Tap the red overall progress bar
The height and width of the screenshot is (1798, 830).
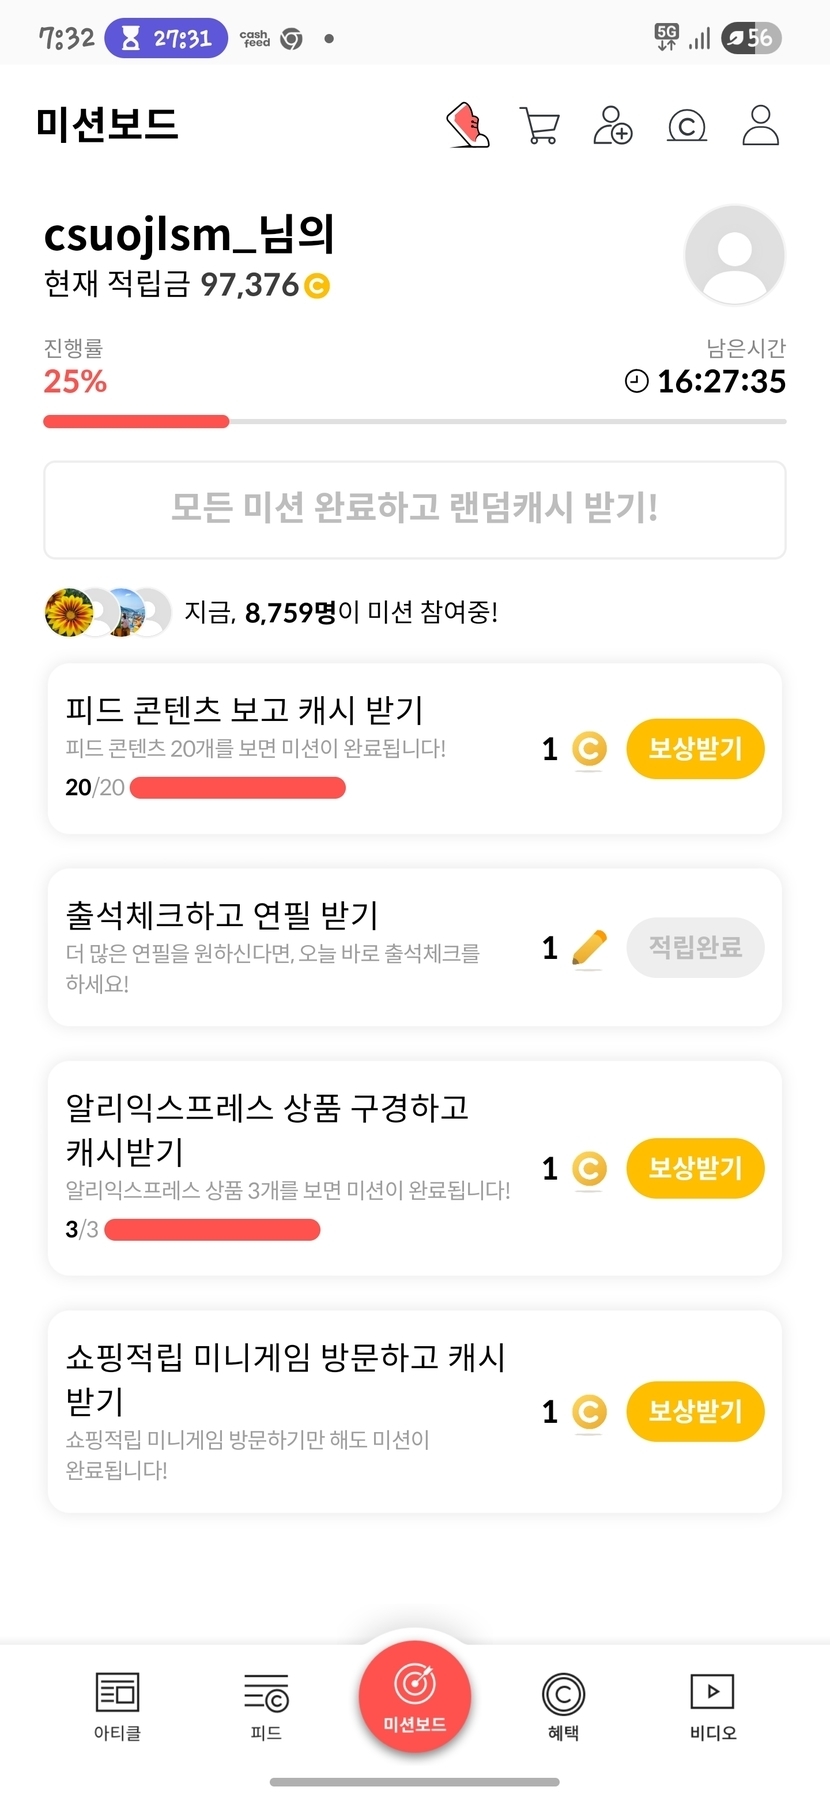pos(136,422)
